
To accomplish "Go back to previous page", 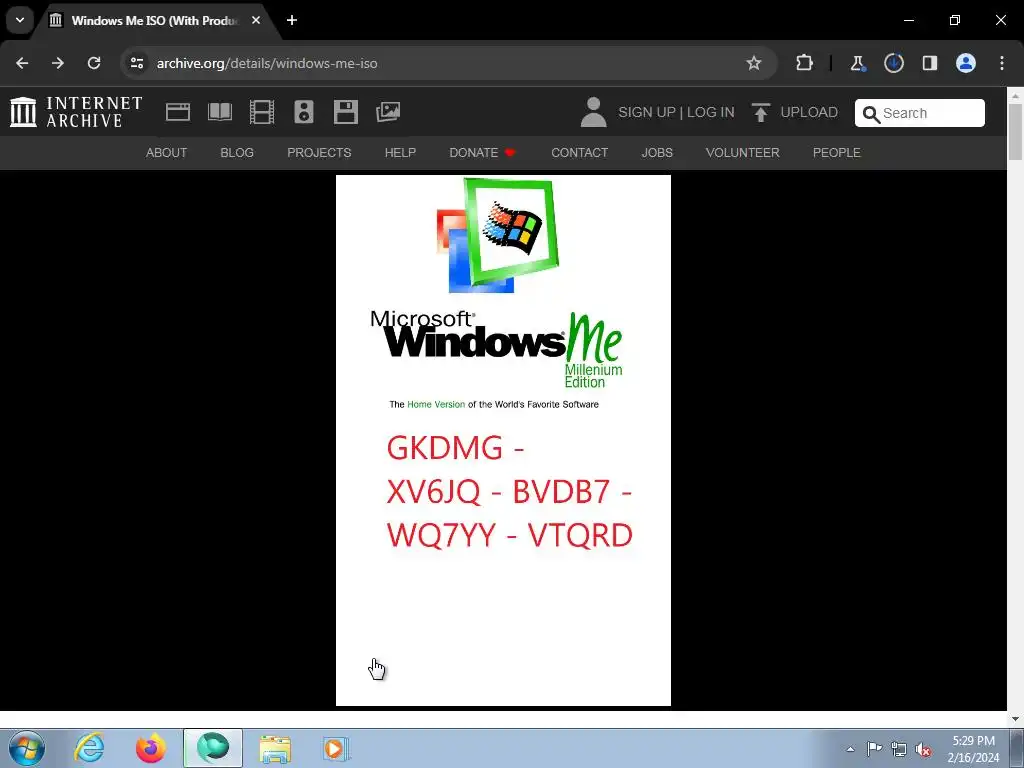I will click(22, 63).
